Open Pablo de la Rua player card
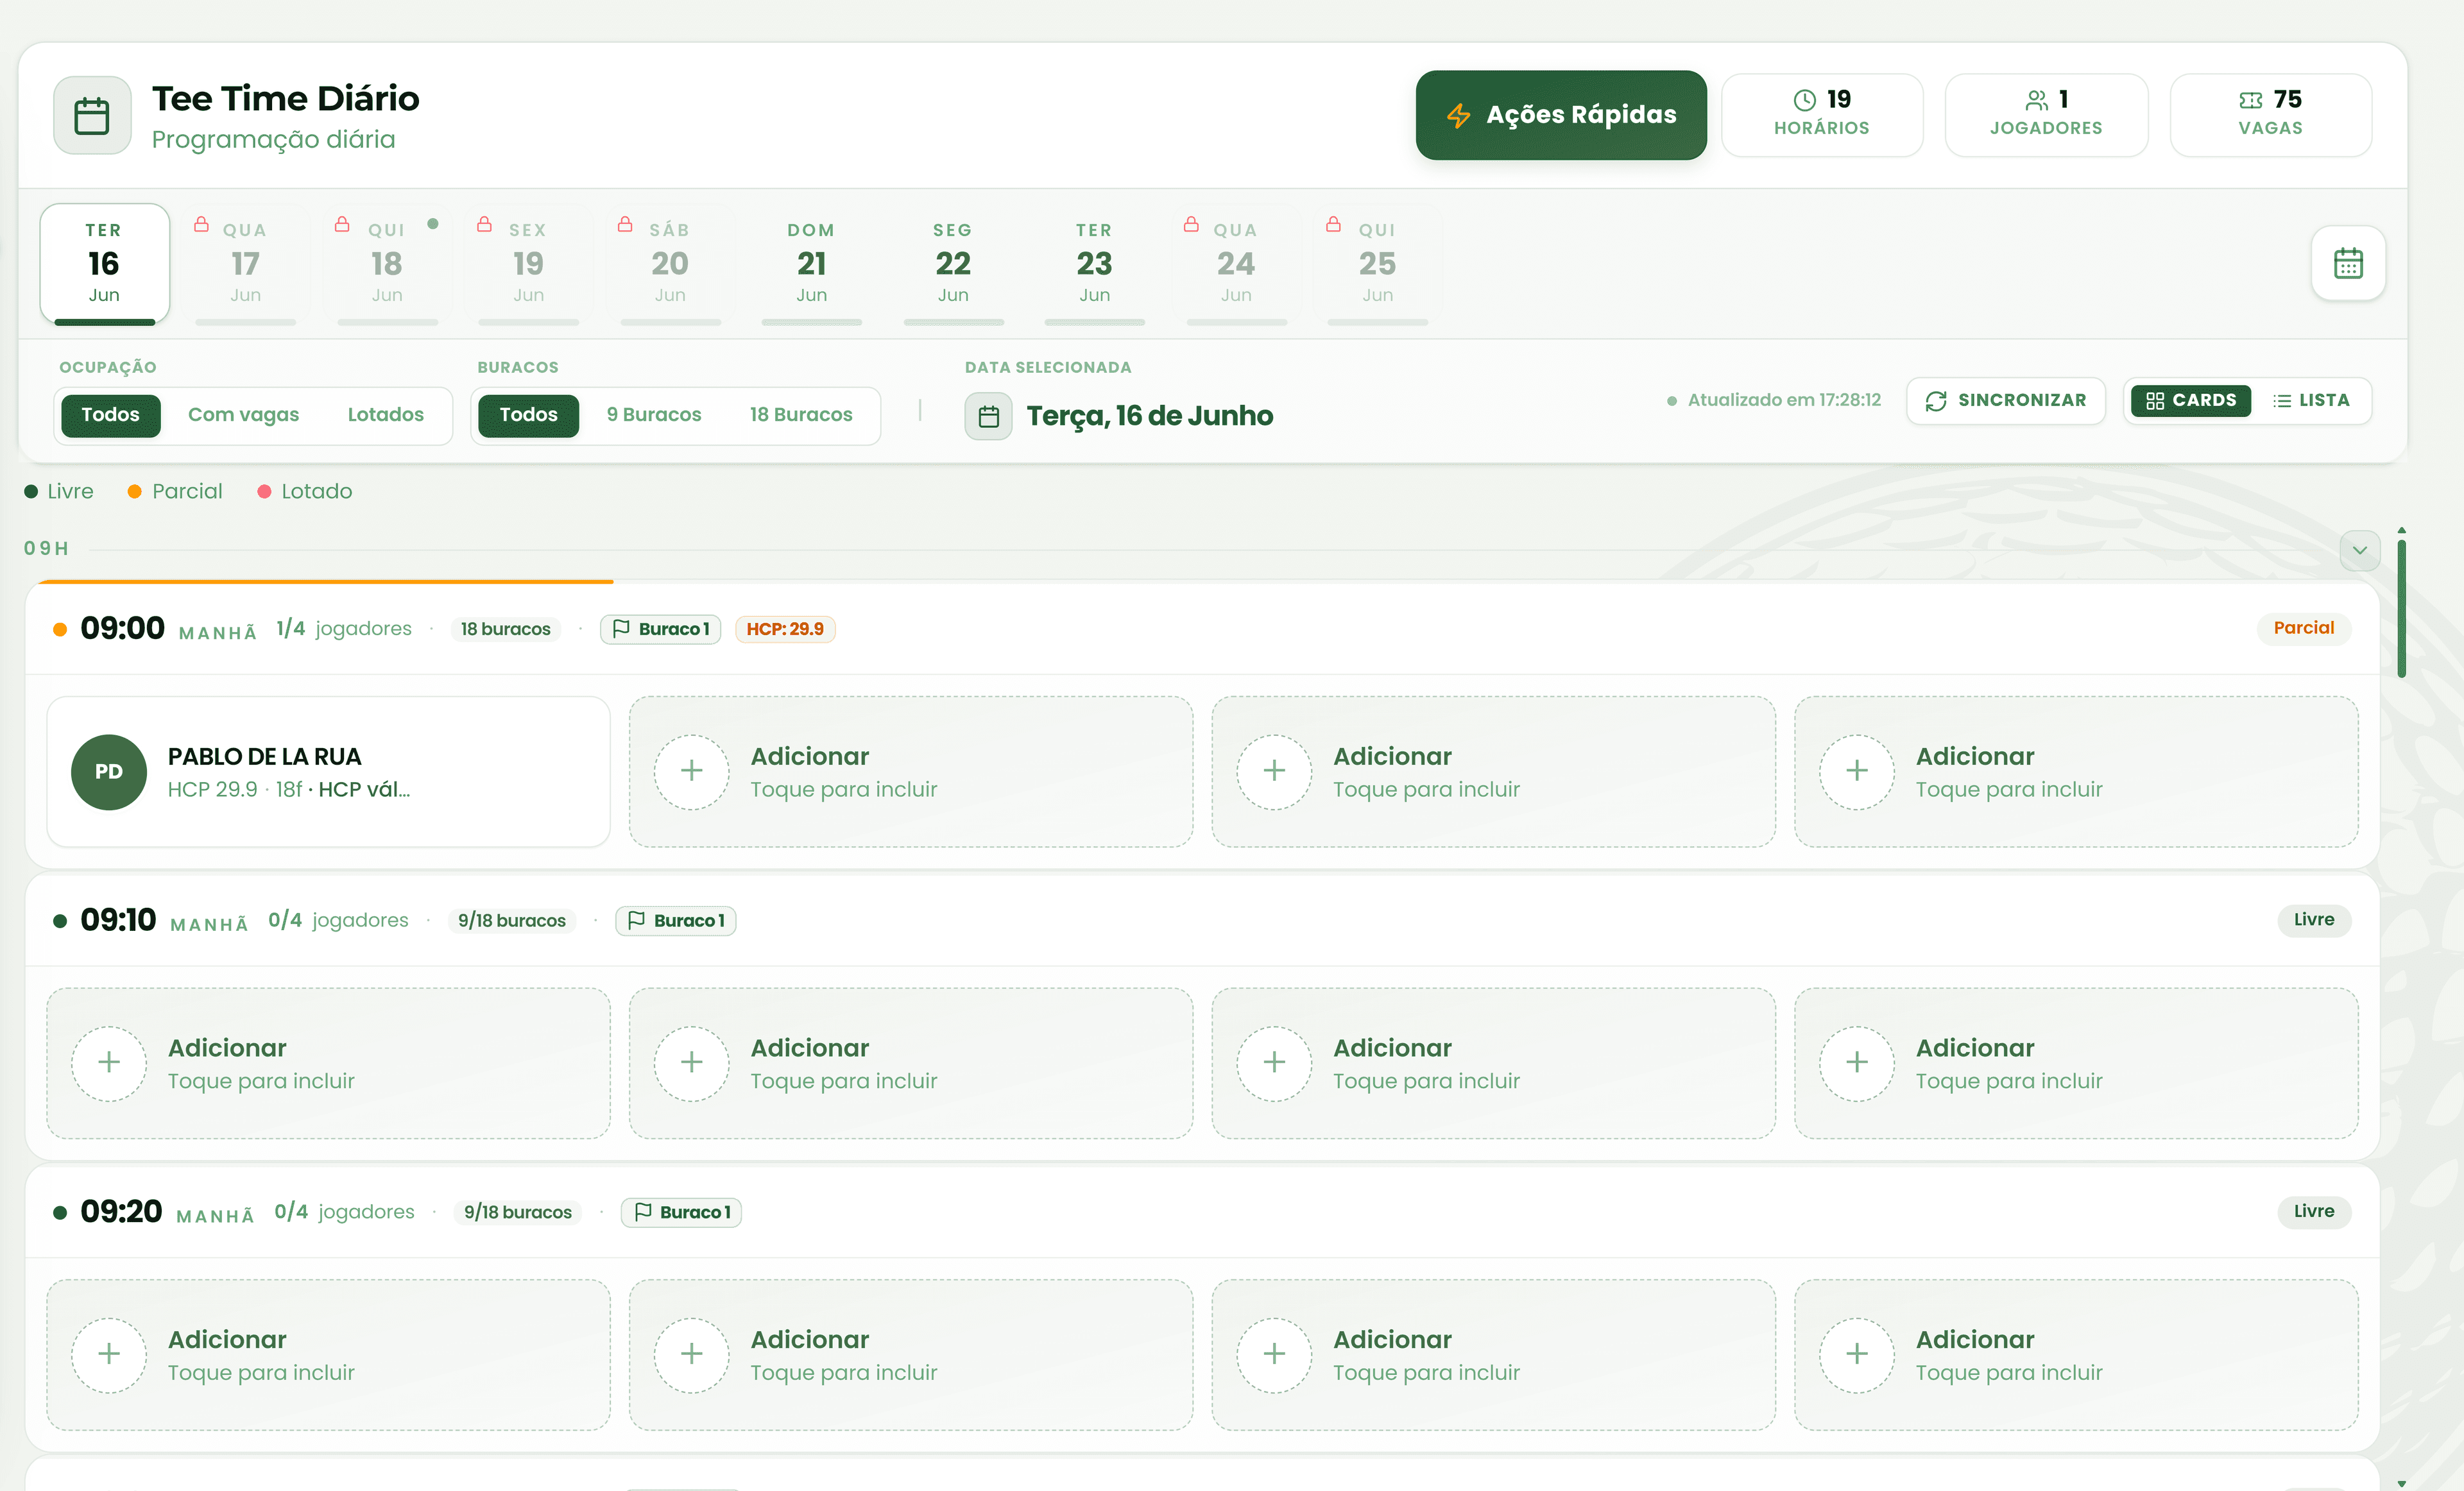Screen dimensions: 2464x1491 click(328, 772)
